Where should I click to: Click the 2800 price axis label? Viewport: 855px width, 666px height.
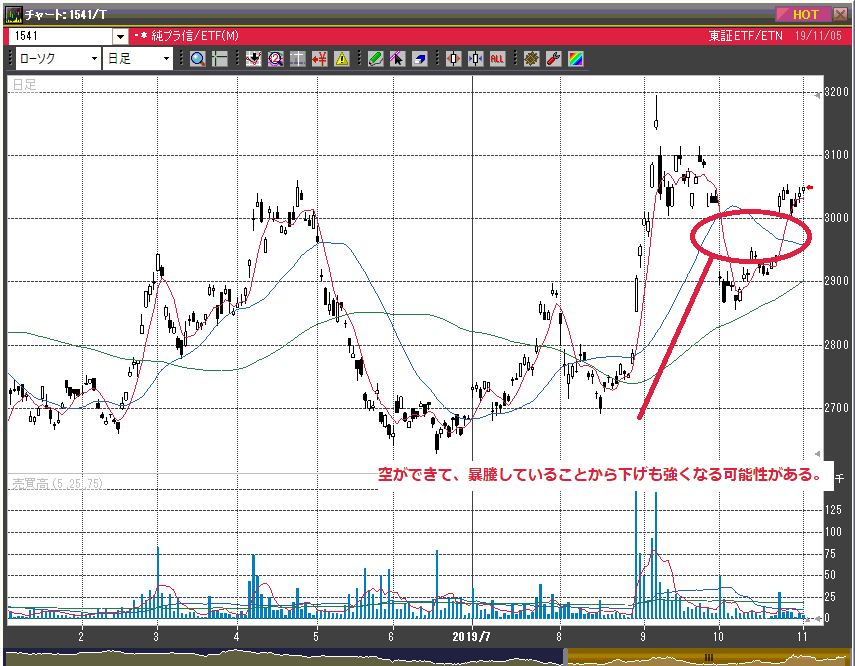click(836, 345)
